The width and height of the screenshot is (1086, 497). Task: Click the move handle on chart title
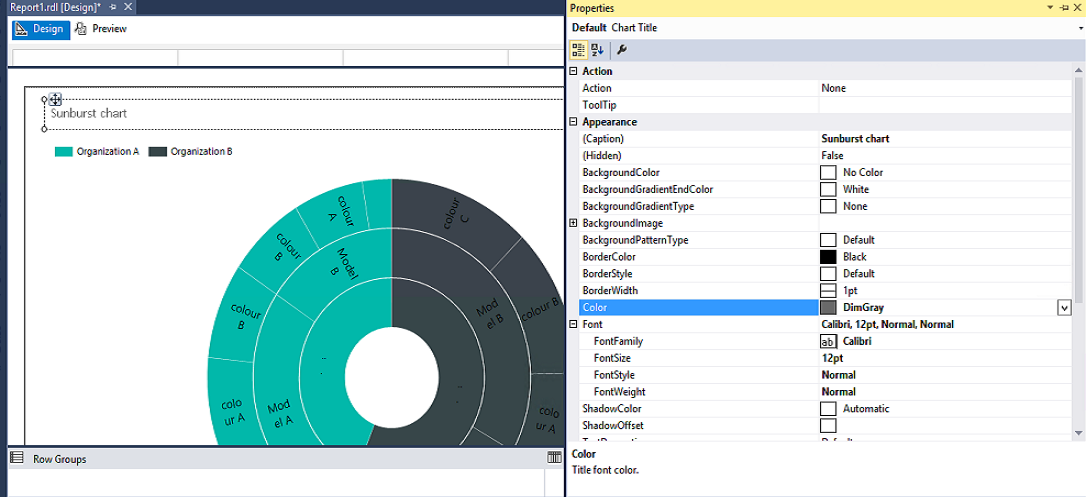pos(56,99)
